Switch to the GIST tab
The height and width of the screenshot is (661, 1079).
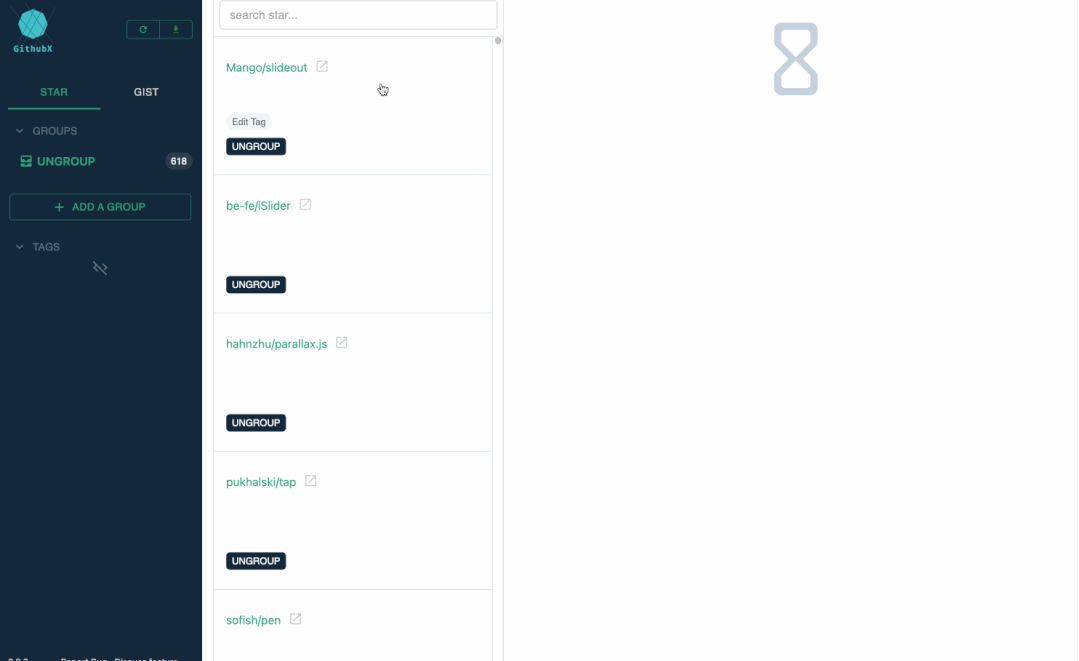[146, 92]
